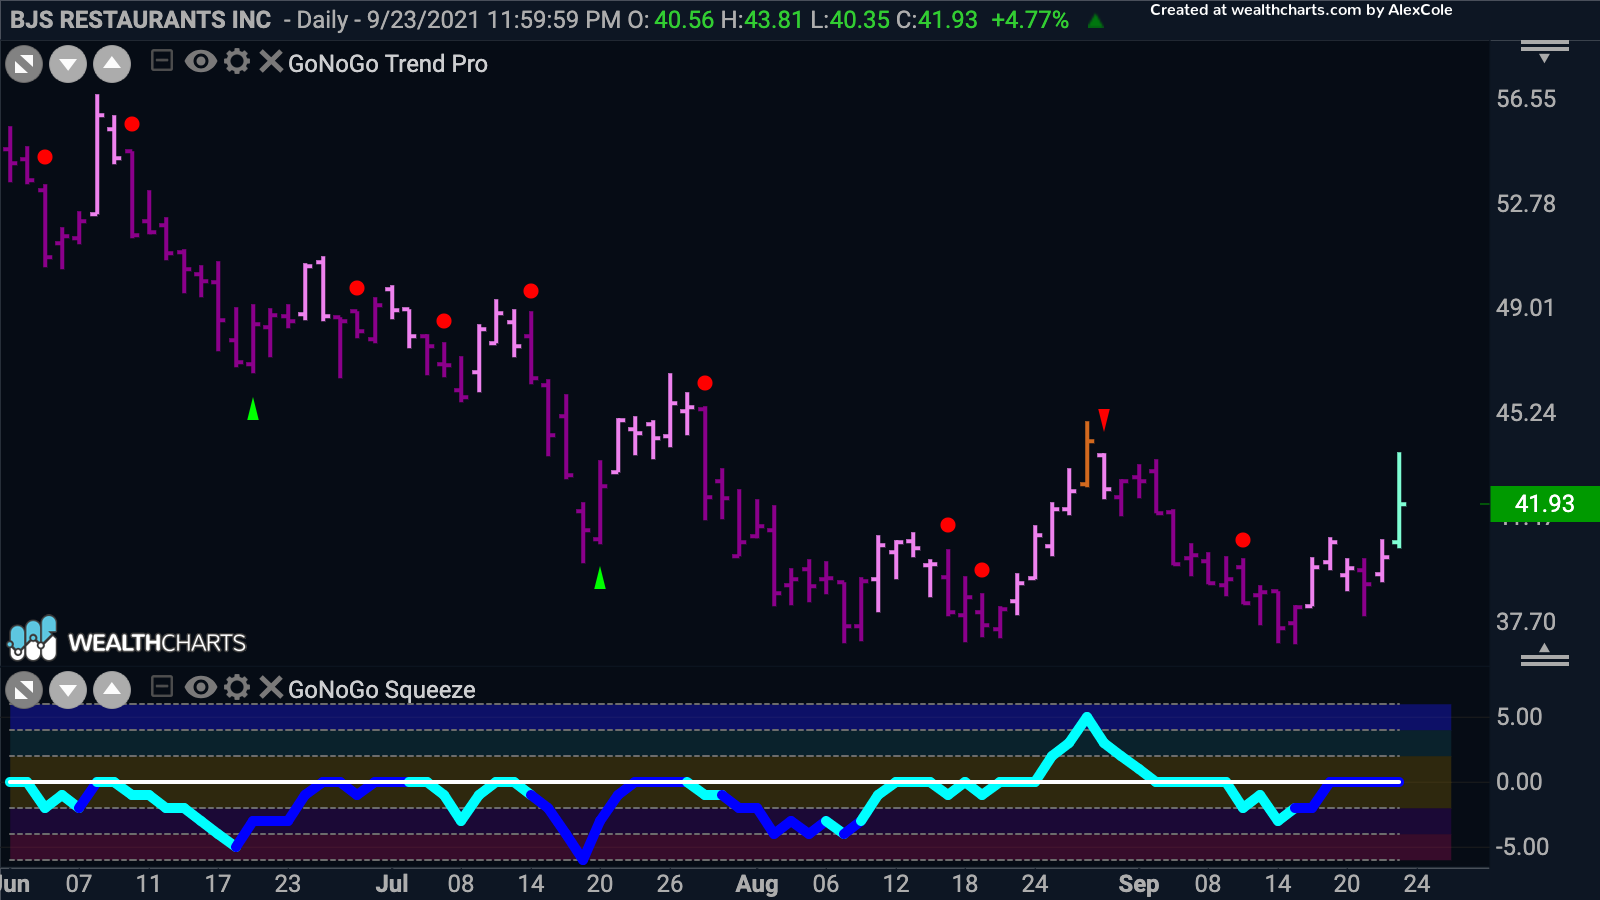This screenshot has width=1600, height=900.
Task: Toggle visibility of GoNoGo Trend Pro
Action: click(x=200, y=62)
